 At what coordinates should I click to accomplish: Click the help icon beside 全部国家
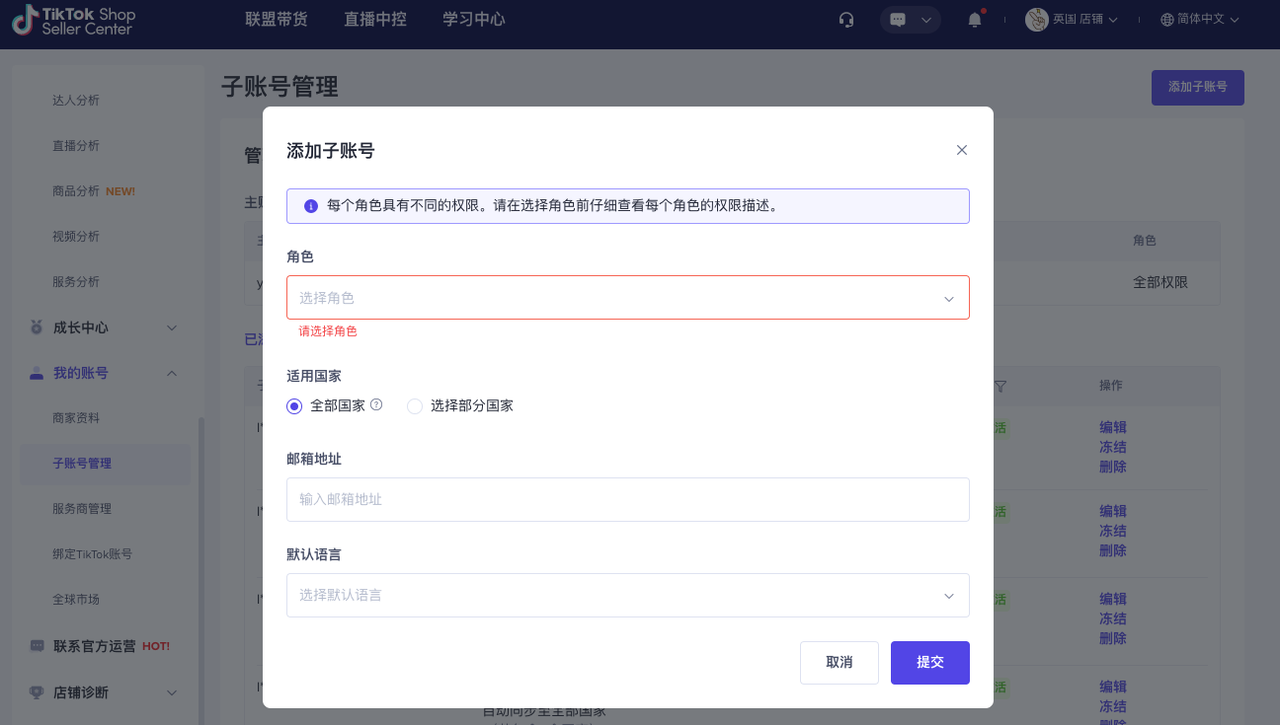pos(377,405)
